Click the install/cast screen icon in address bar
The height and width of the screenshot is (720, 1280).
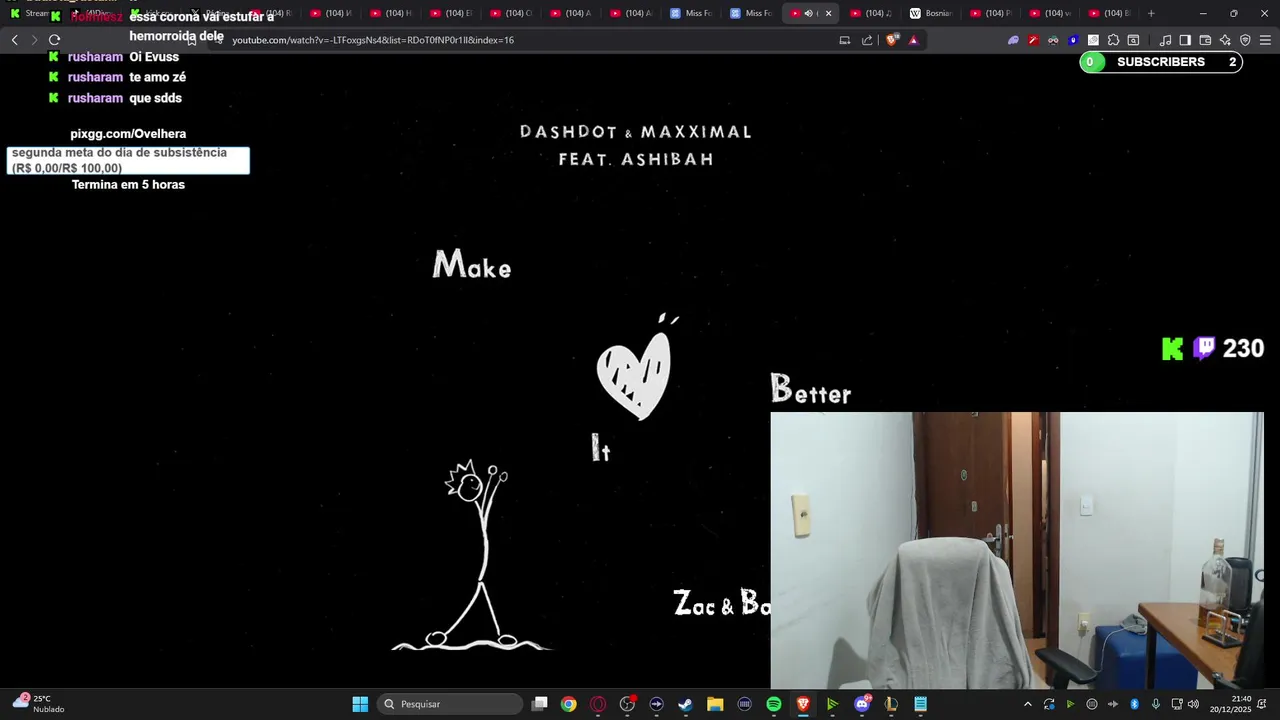845,40
